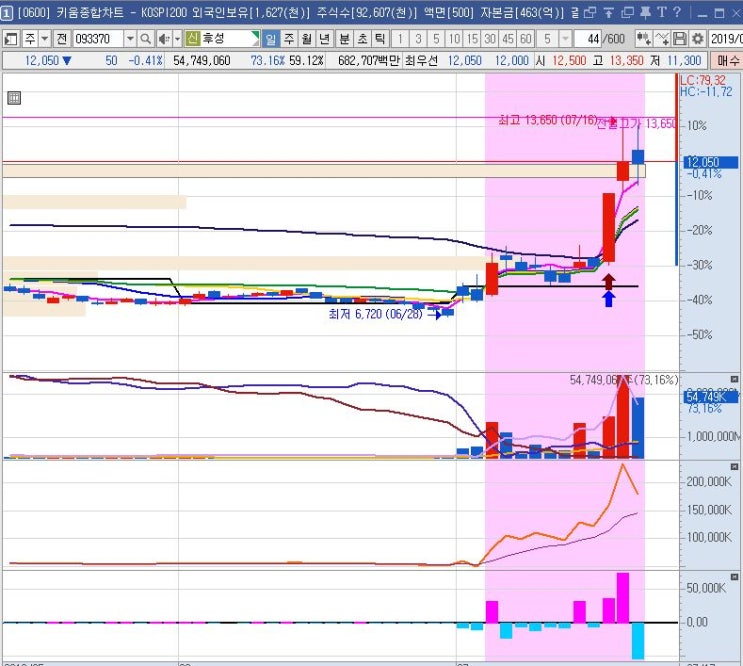The image size is (743, 666).
Task: Select the 월 monthly period button
Action: pos(307,39)
